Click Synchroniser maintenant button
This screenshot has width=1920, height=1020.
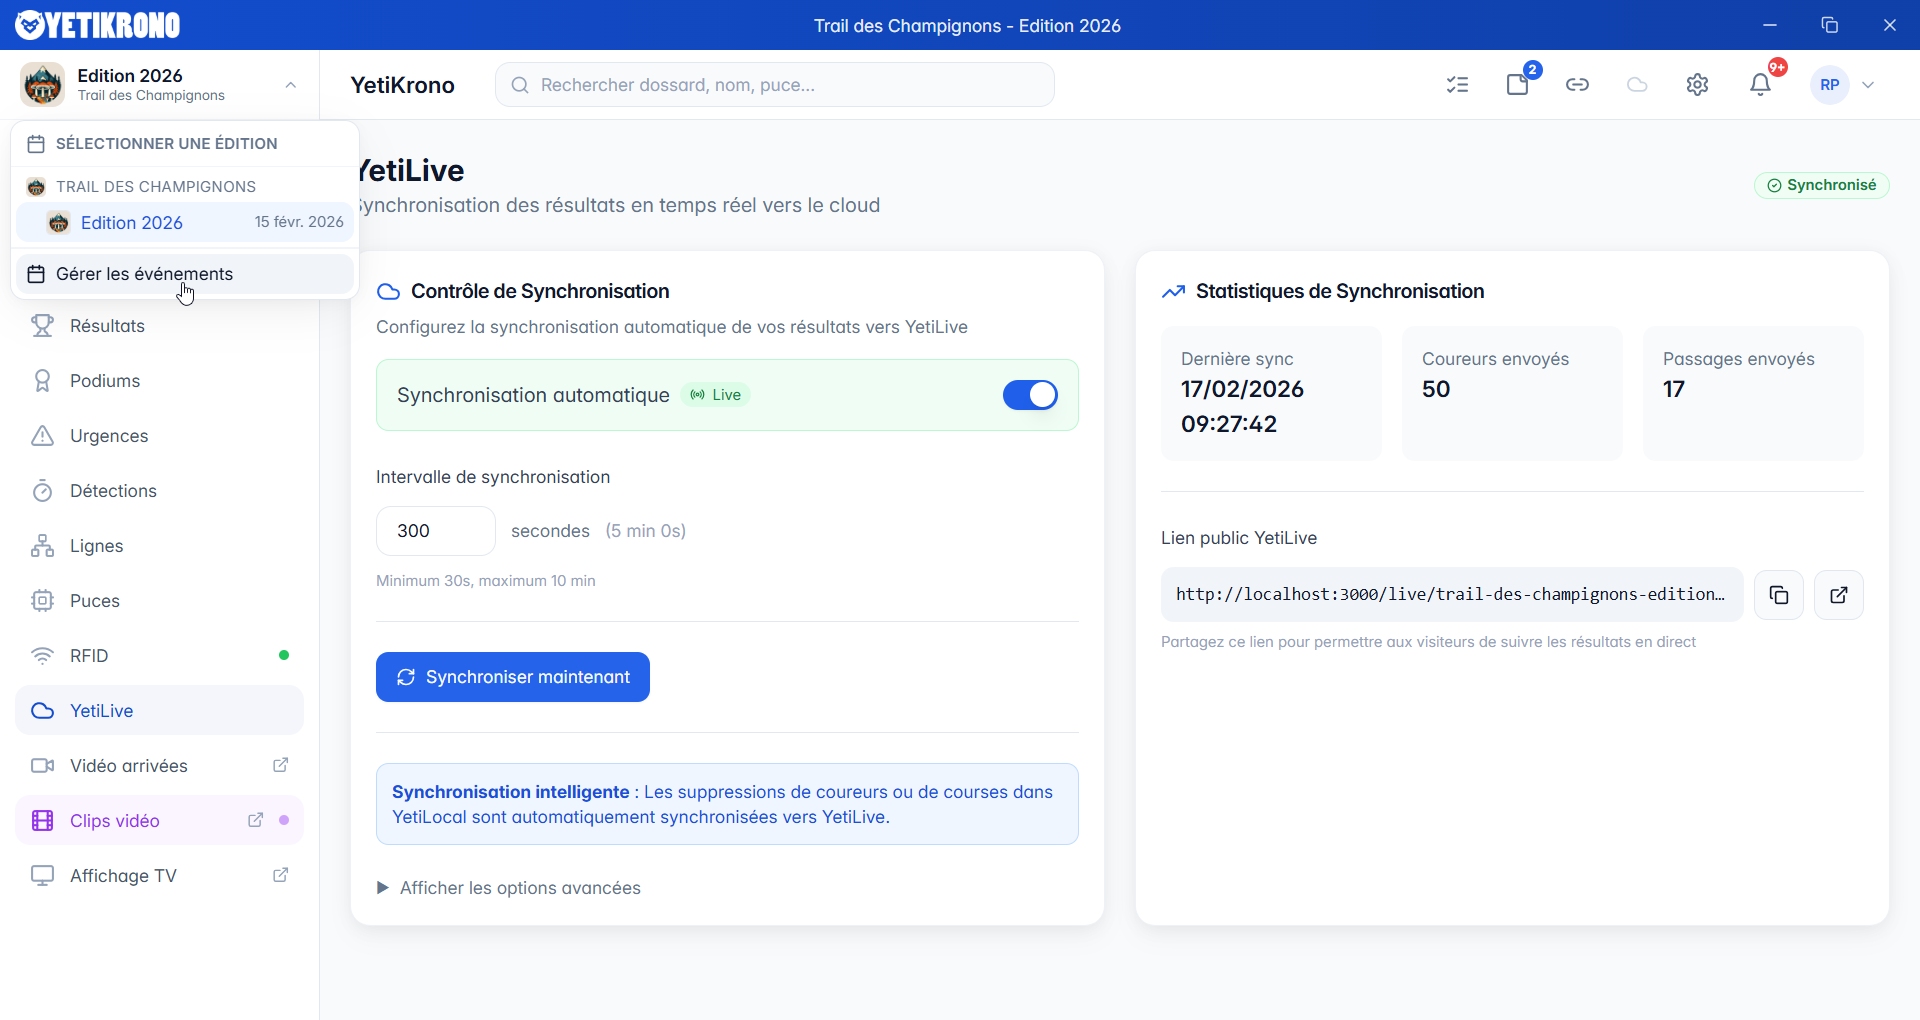tap(512, 677)
